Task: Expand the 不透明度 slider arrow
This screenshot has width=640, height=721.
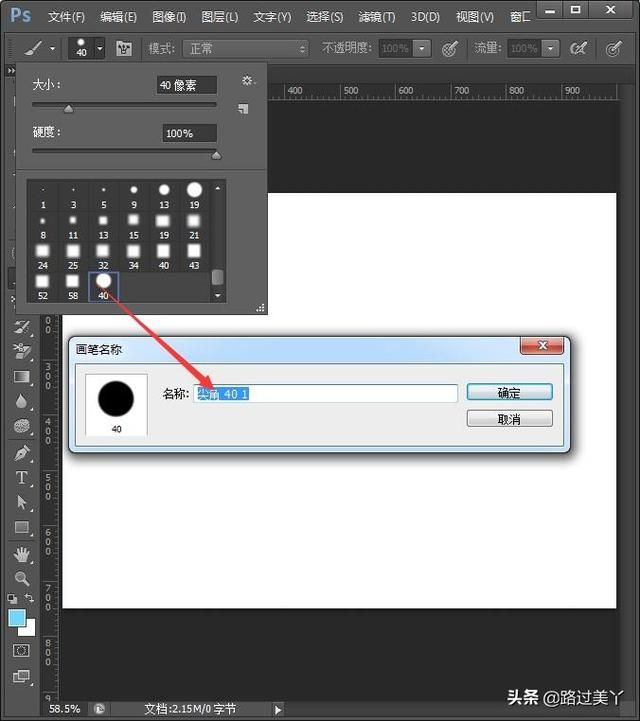Action: coord(422,48)
